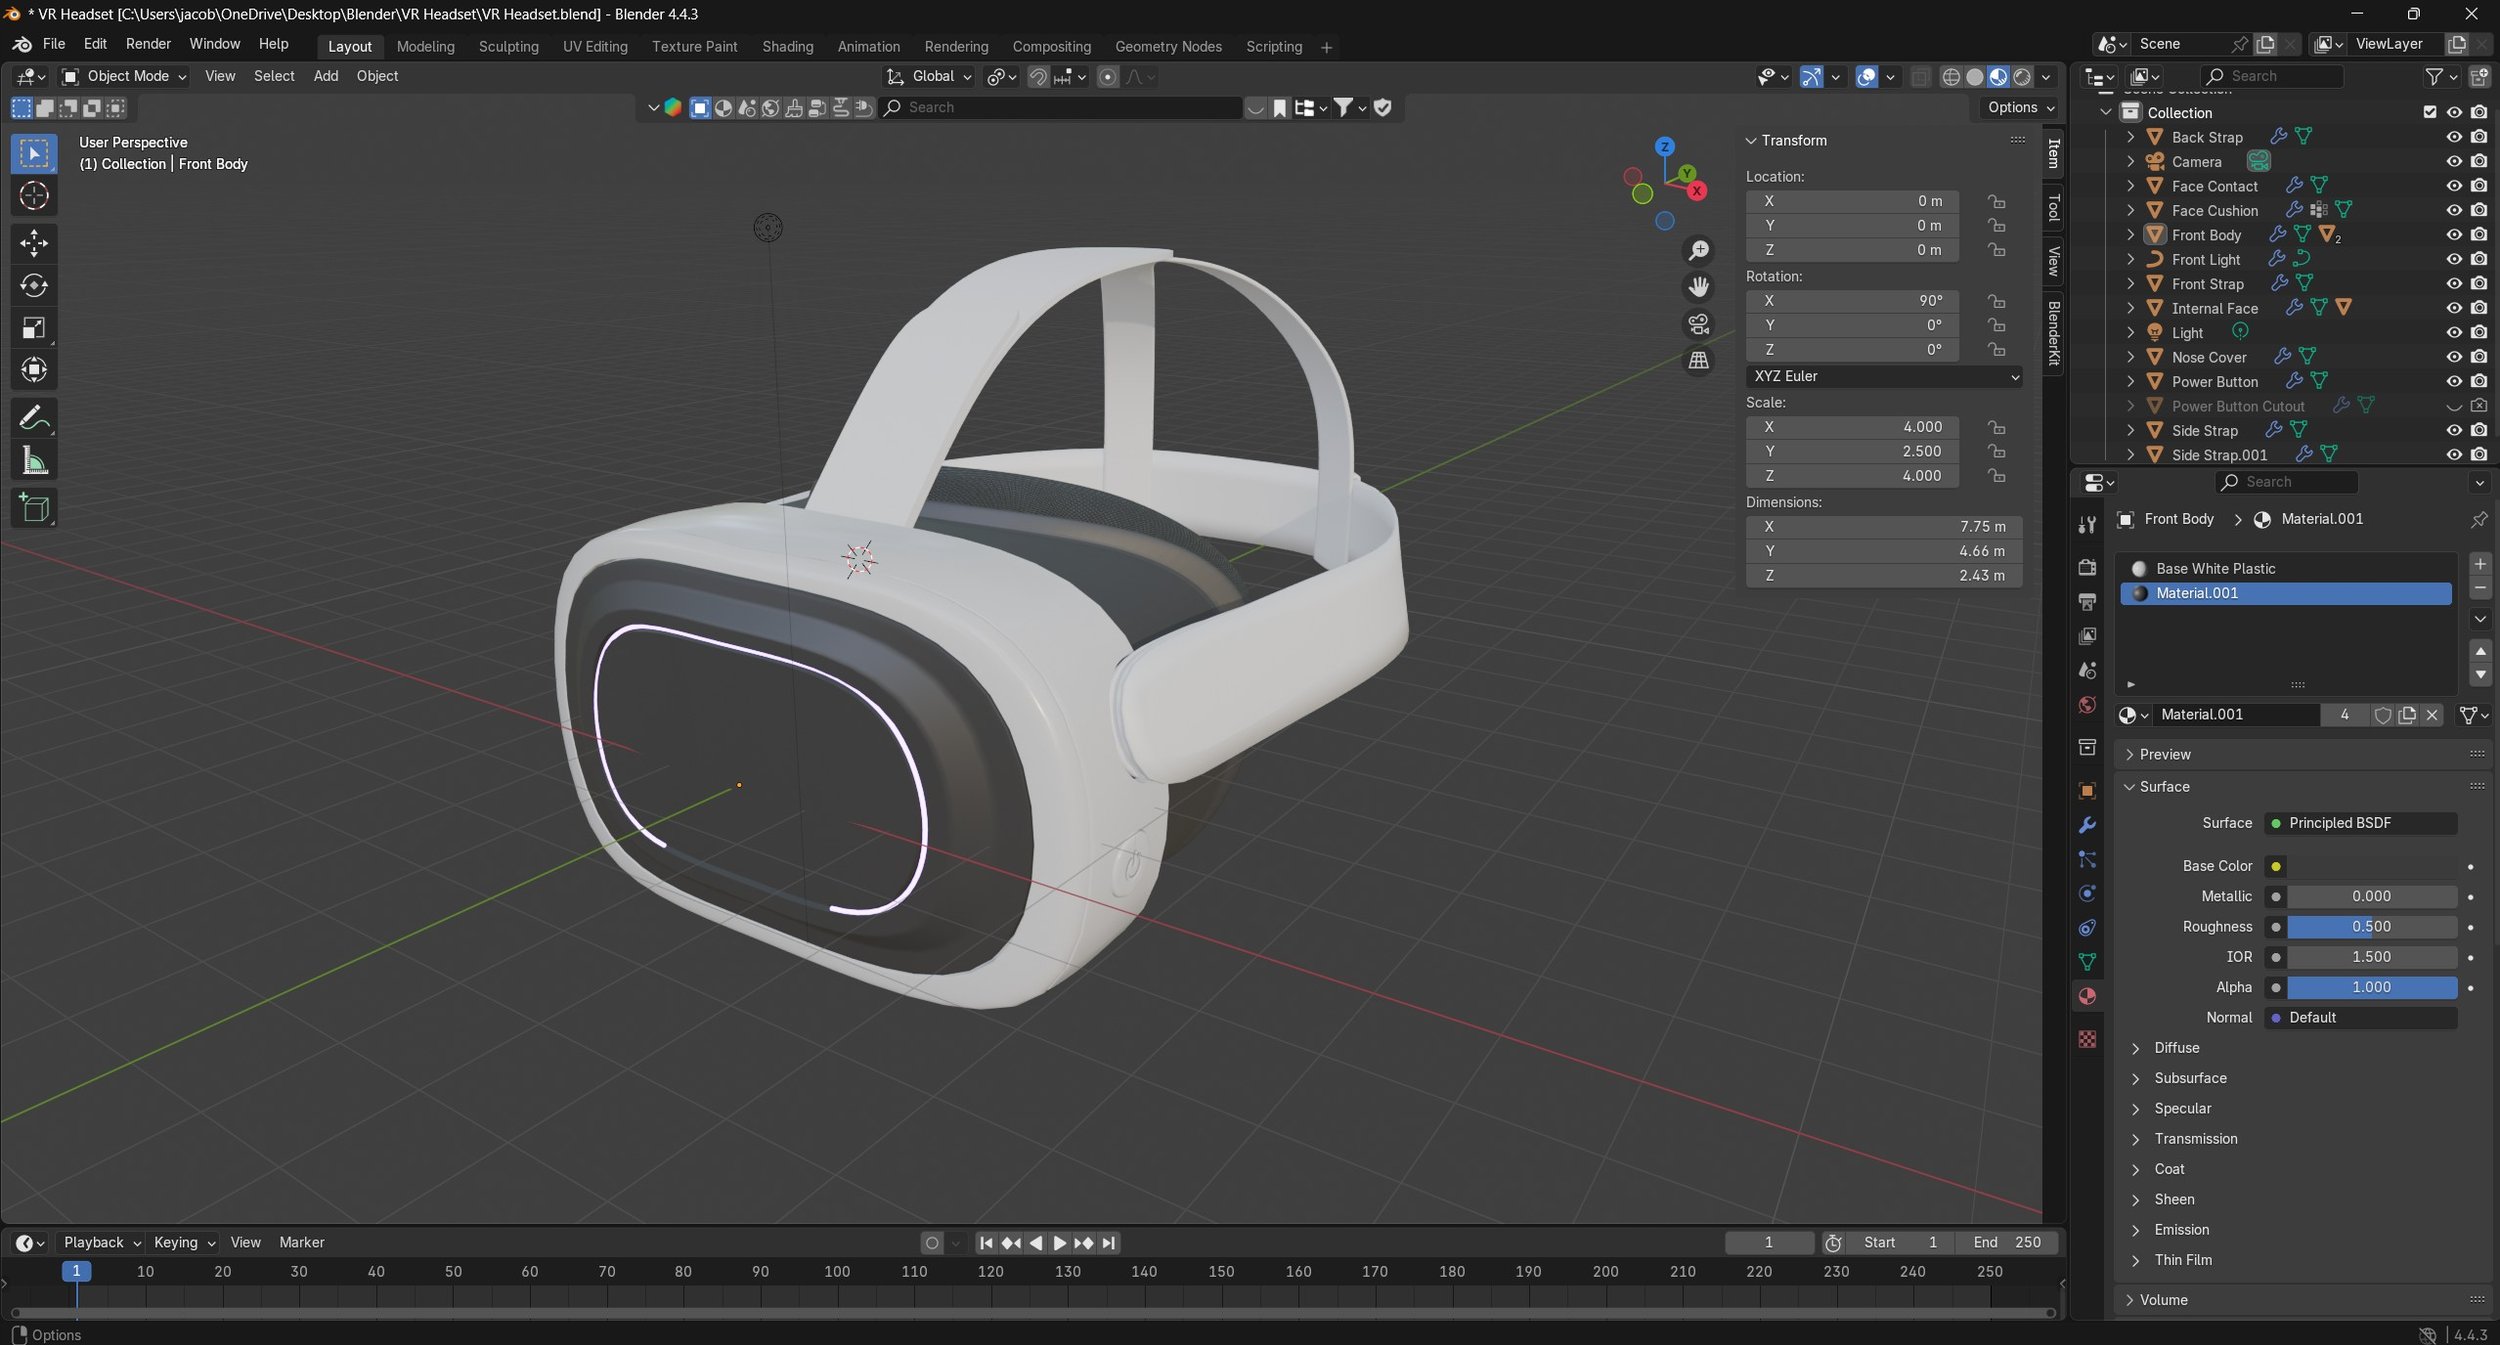Select the Rotate tool

tap(34, 286)
